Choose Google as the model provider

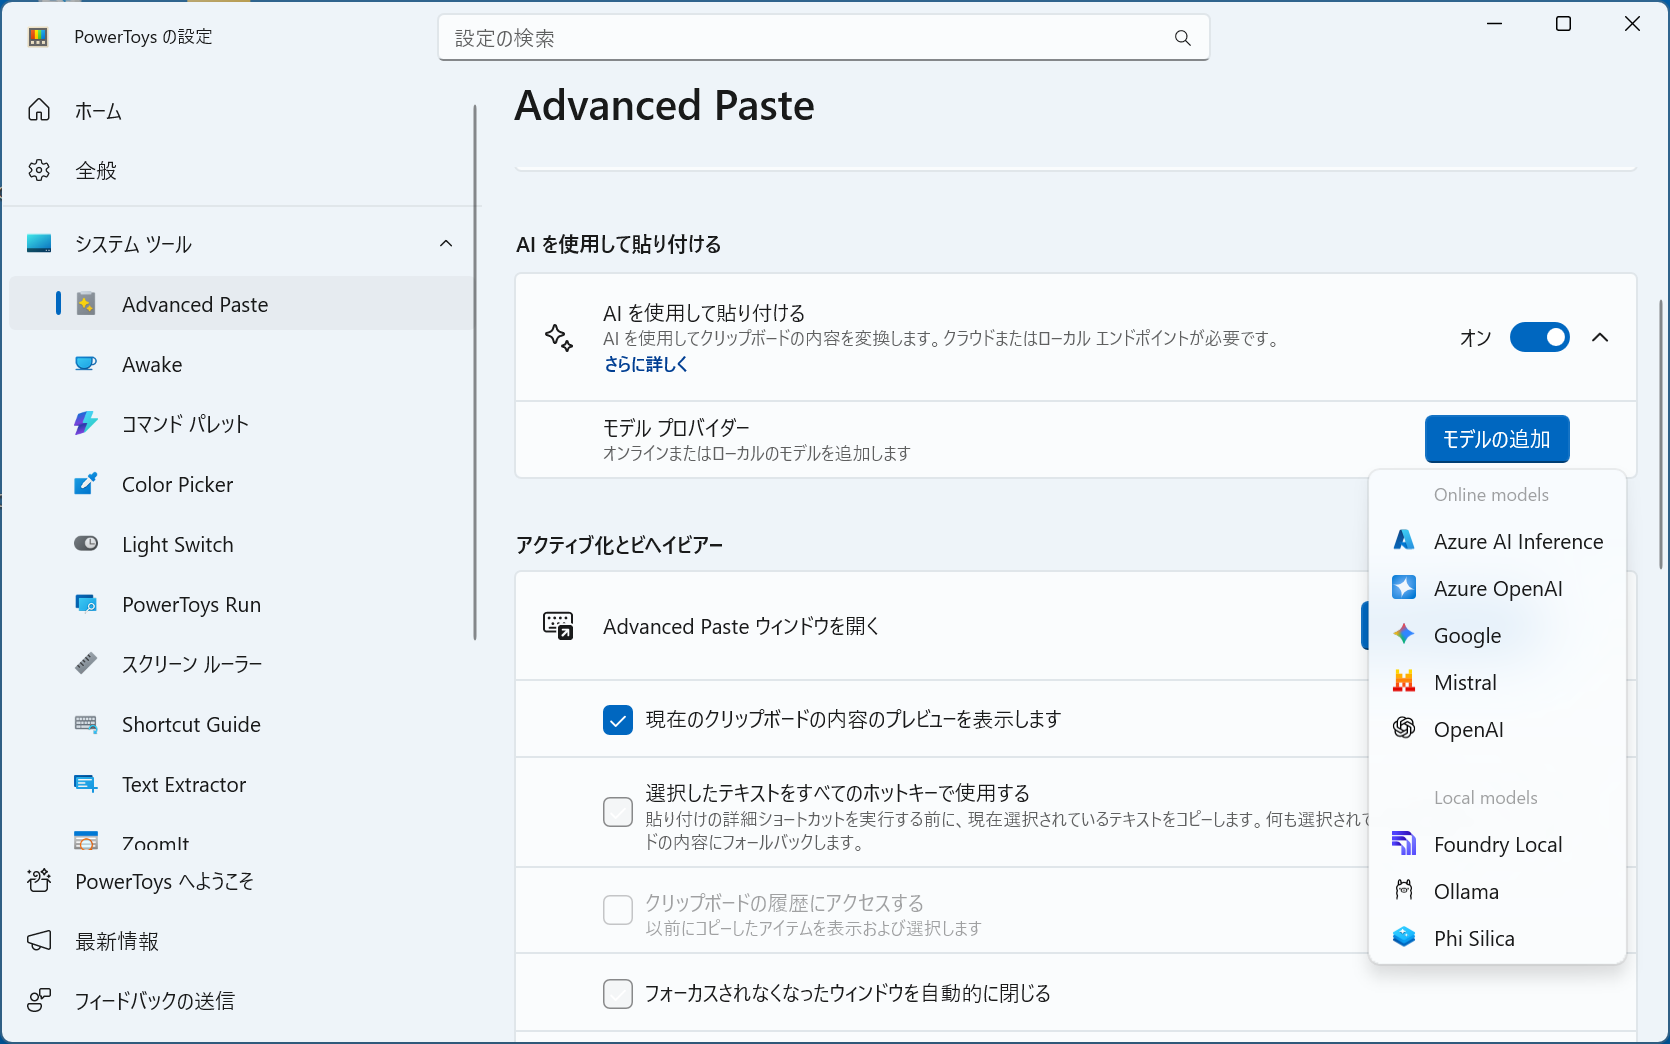(x=1497, y=635)
